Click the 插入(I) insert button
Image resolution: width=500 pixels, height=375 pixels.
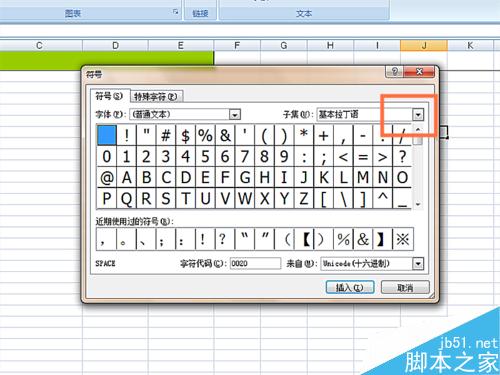[350, 287]
